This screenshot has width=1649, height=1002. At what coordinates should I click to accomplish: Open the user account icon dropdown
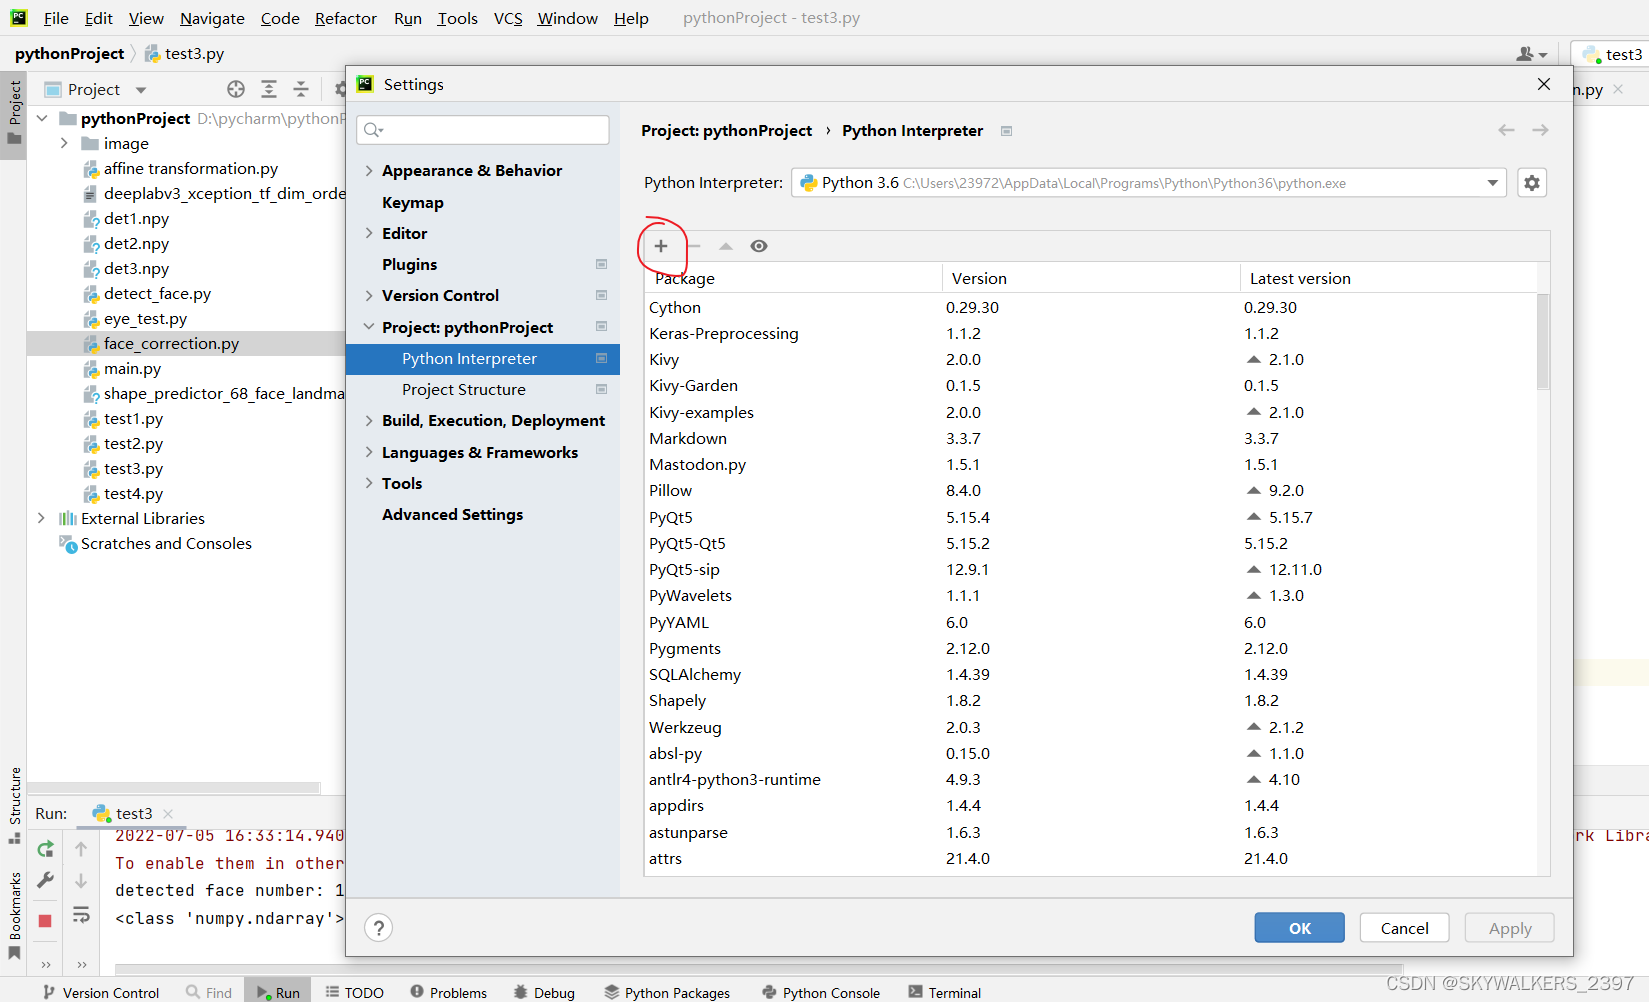[1531, 54]
